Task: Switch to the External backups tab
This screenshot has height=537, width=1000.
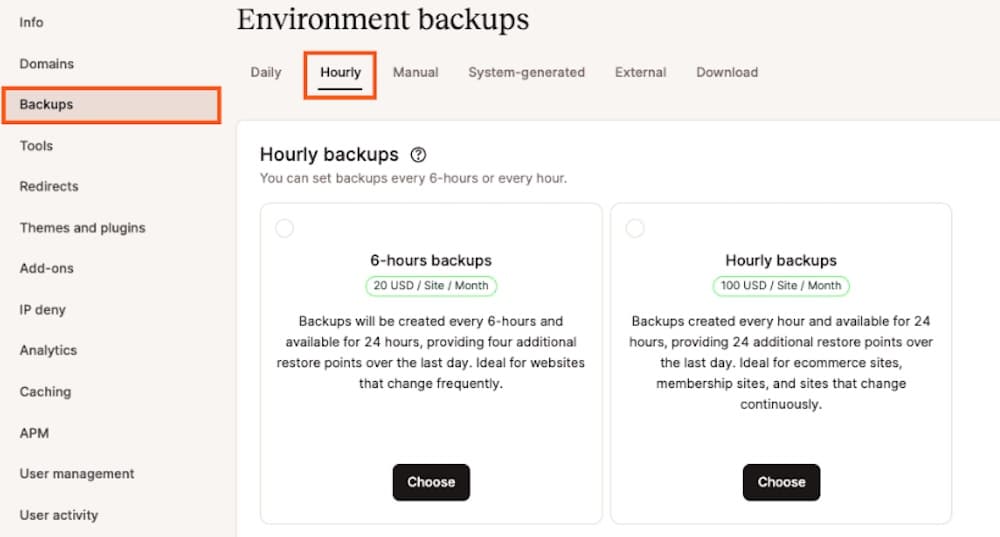Action: [x=640, y=72]
